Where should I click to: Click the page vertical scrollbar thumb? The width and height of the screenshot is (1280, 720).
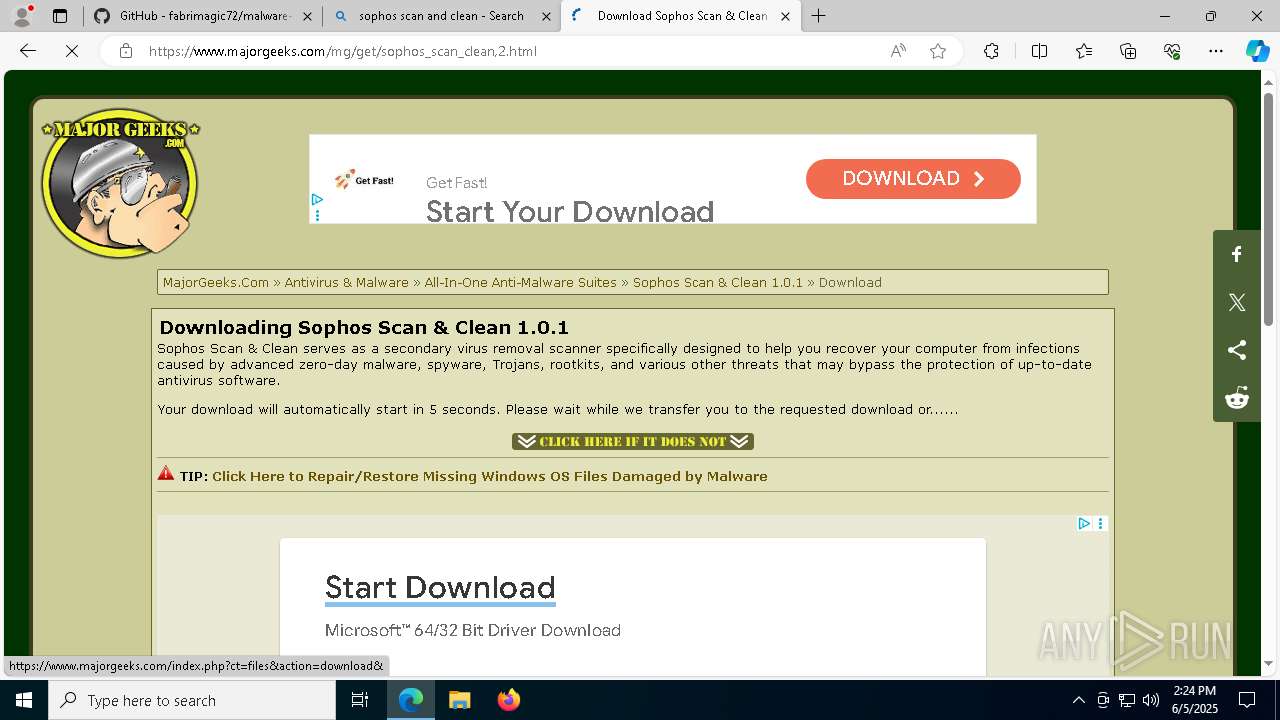point(1268,208)
